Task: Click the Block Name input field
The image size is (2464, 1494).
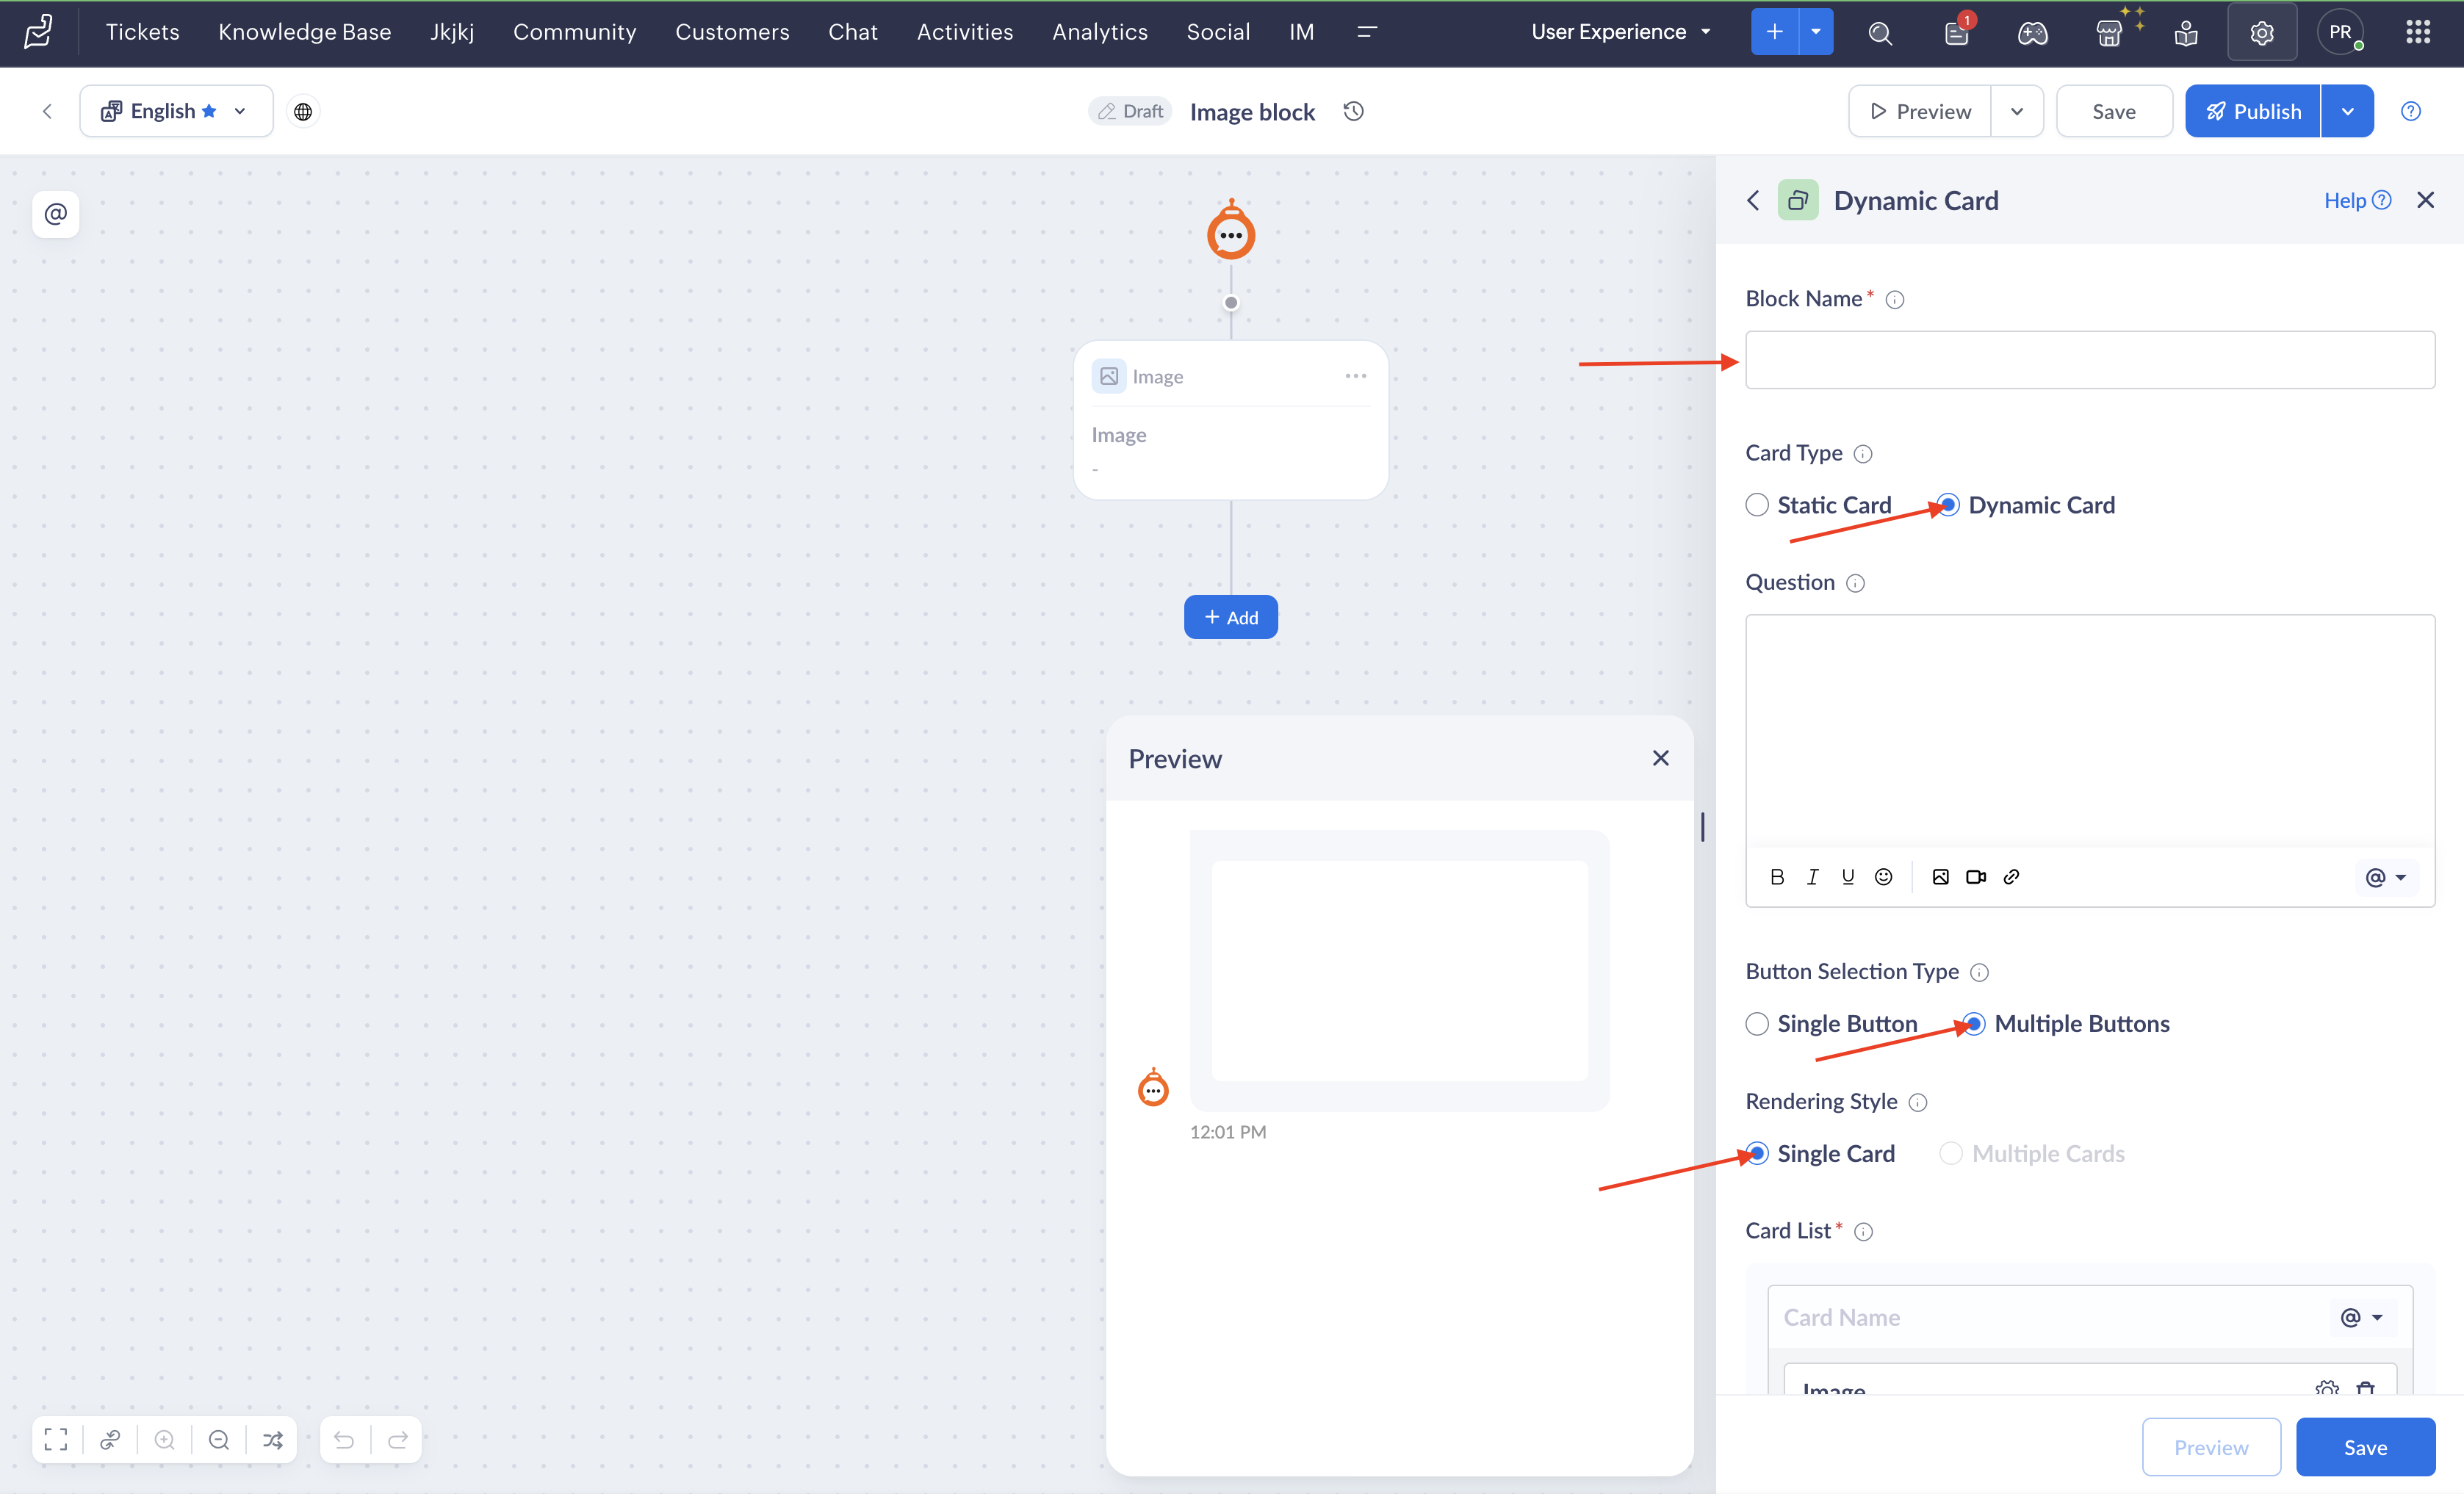Action: tap(2089, 360)
